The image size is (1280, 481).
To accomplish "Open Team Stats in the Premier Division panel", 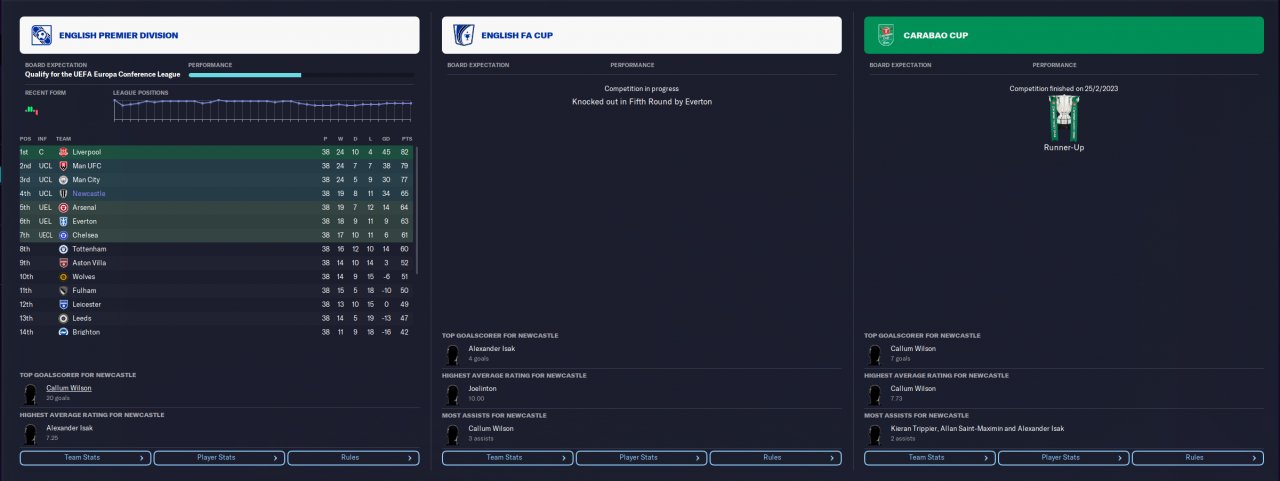I will pyautogui.click(x=85, y=458).
